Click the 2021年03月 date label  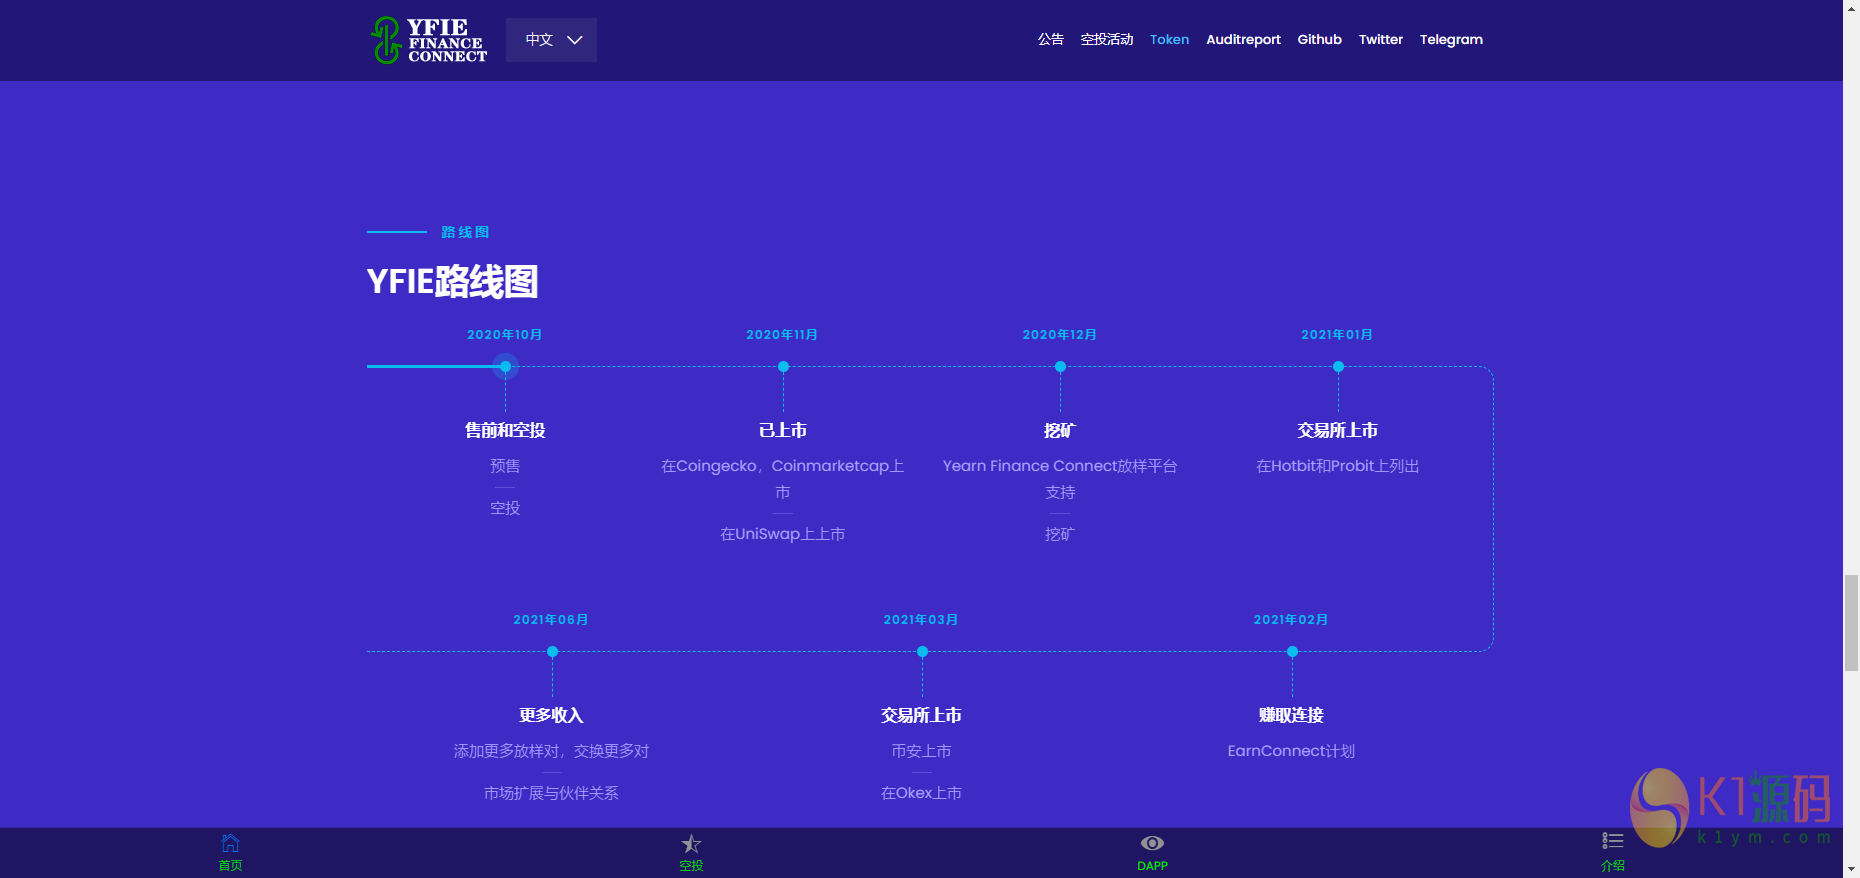921,620
